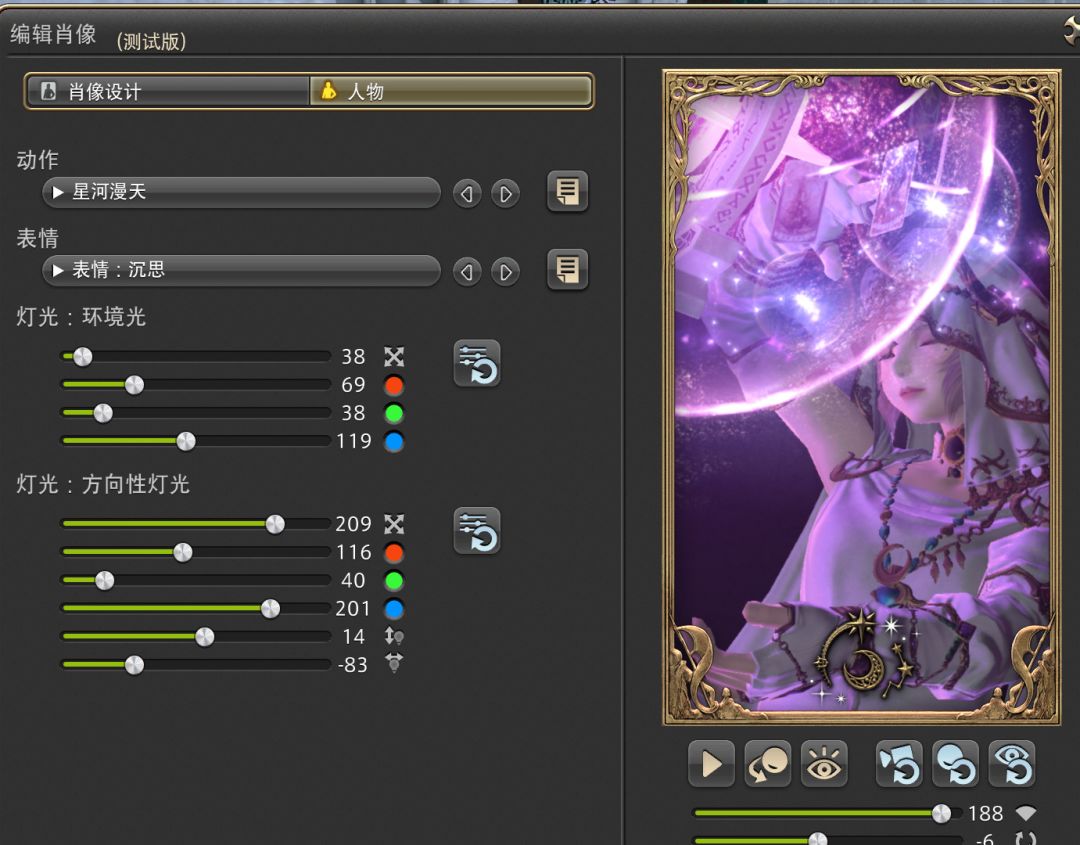Toggle the face-camera head direction button
The height and width of the screenshot is (845, 1080).
[768, 764]
